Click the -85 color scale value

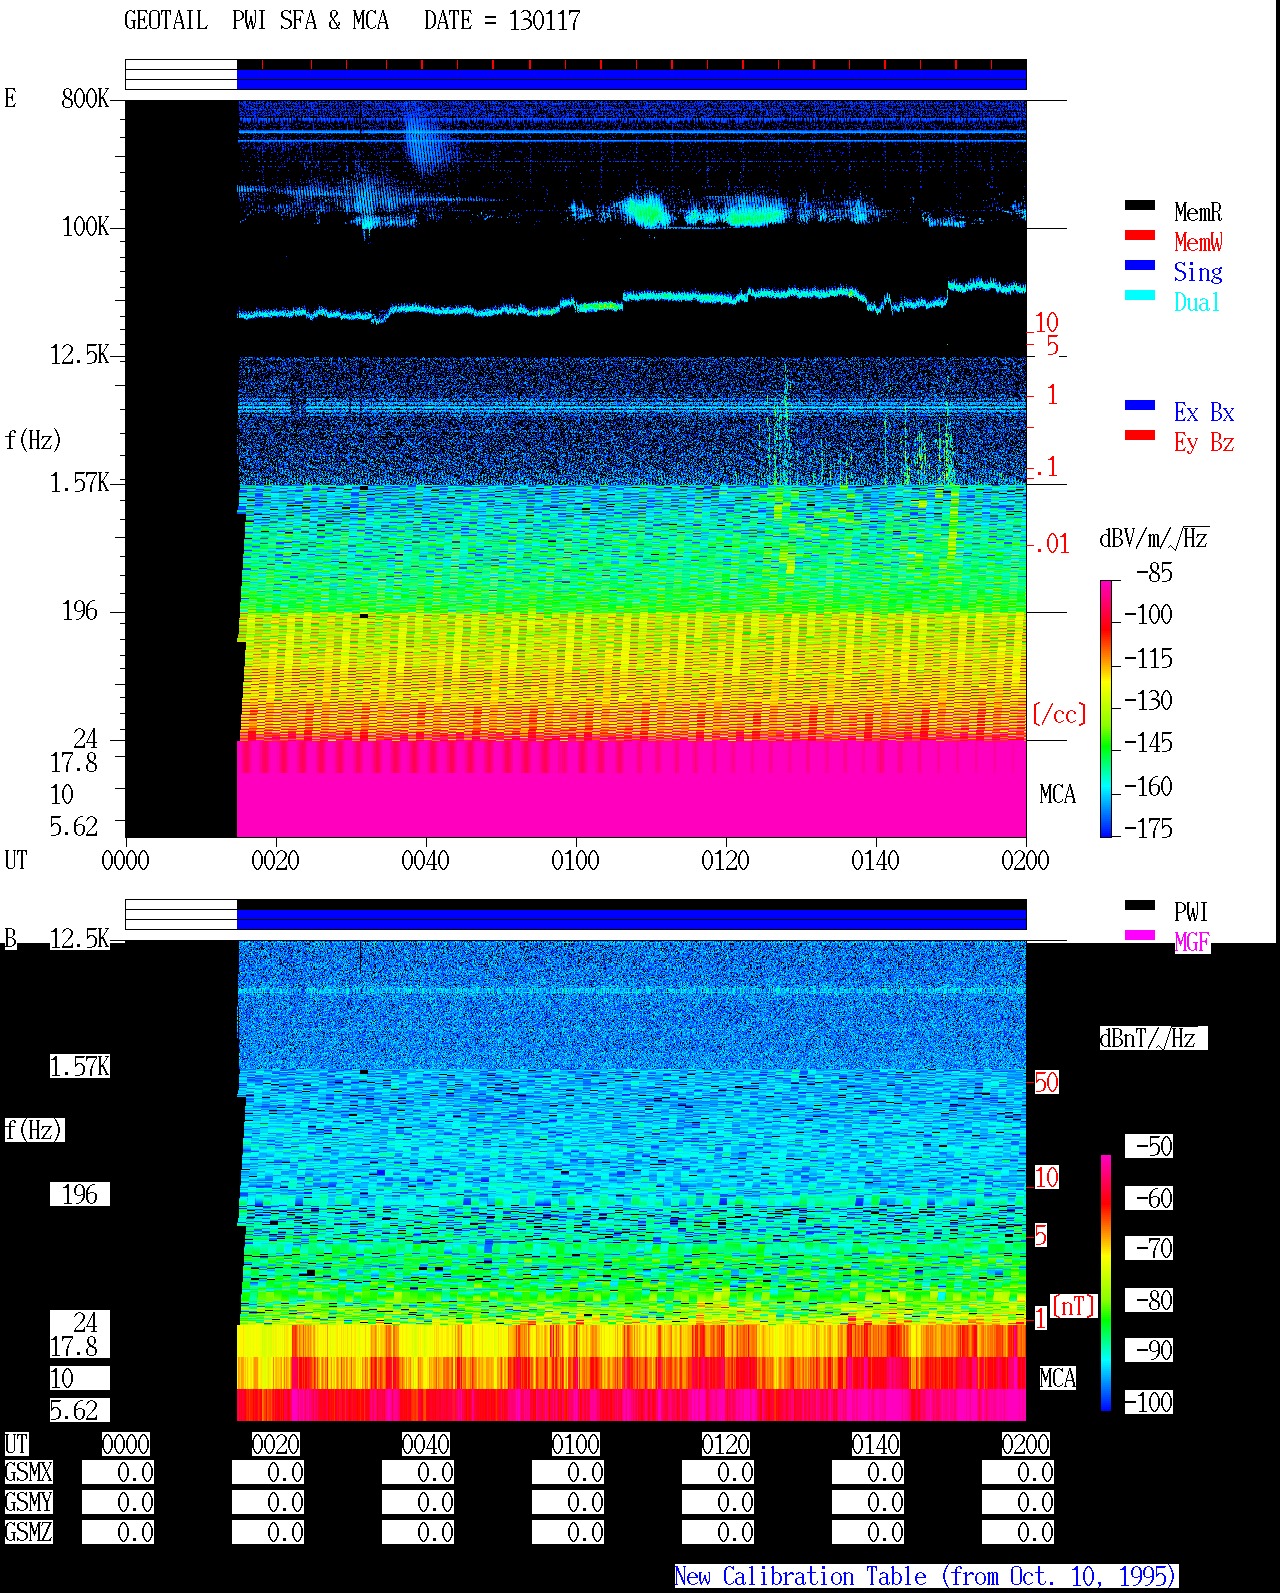coord(1154,573)
